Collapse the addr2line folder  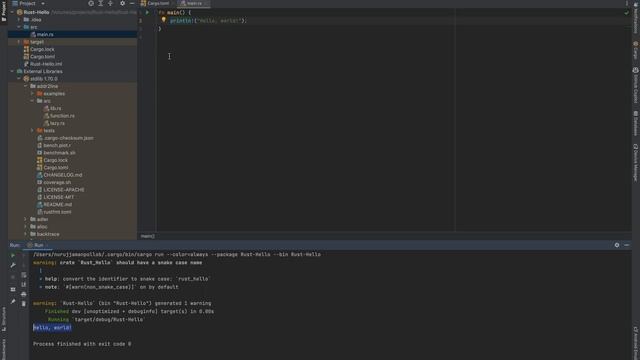click(x=25, y=86)
